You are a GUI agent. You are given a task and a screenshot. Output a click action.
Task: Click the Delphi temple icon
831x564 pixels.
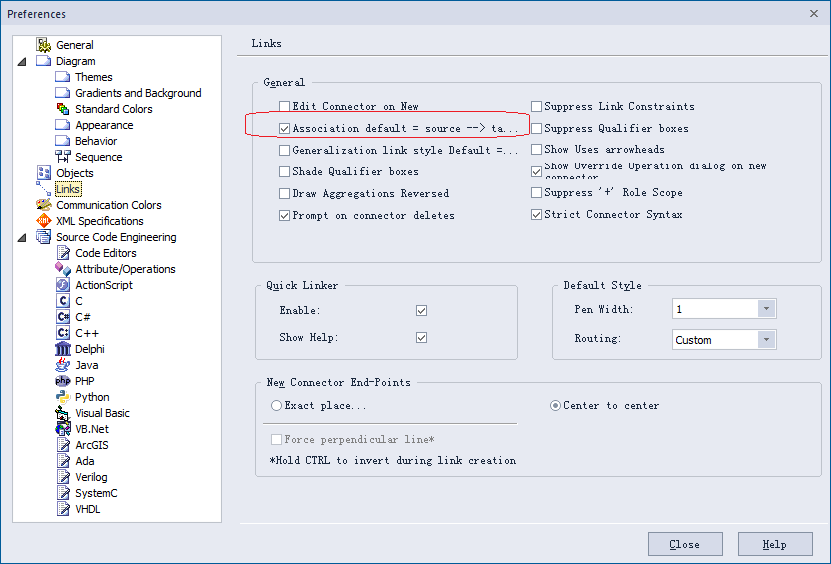[x=63, y=349]
